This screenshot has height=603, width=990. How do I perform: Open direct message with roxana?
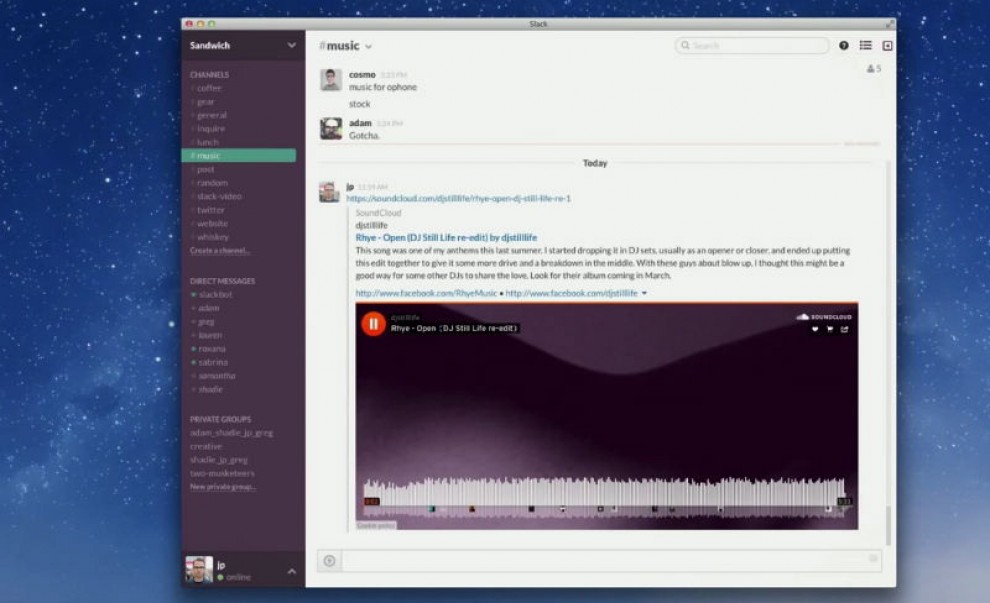(x=212, y=349)
